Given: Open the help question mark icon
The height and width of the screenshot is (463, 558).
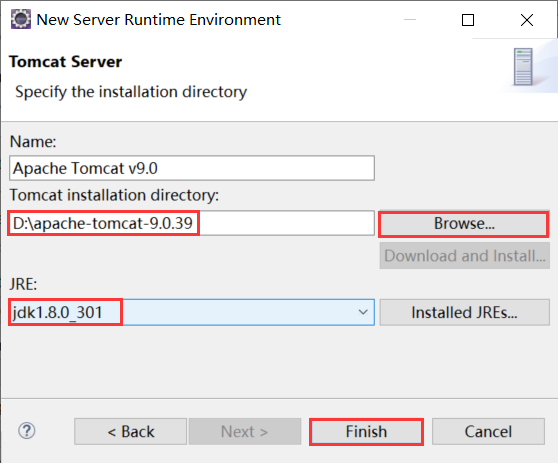Looking at the screenshot, I should point(27,431).
